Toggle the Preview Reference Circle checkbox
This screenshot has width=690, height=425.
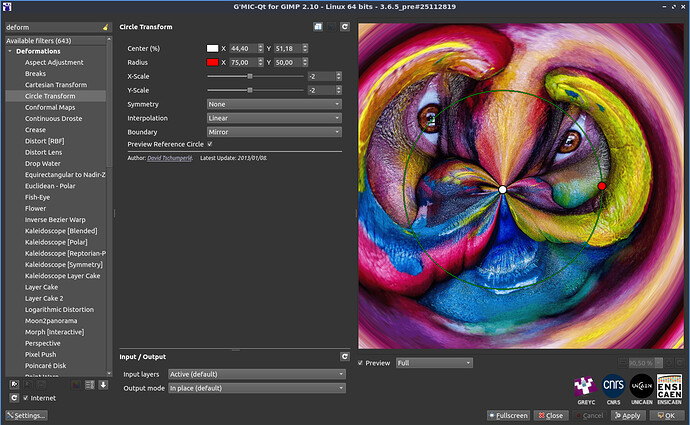click(x=209, y=144)
